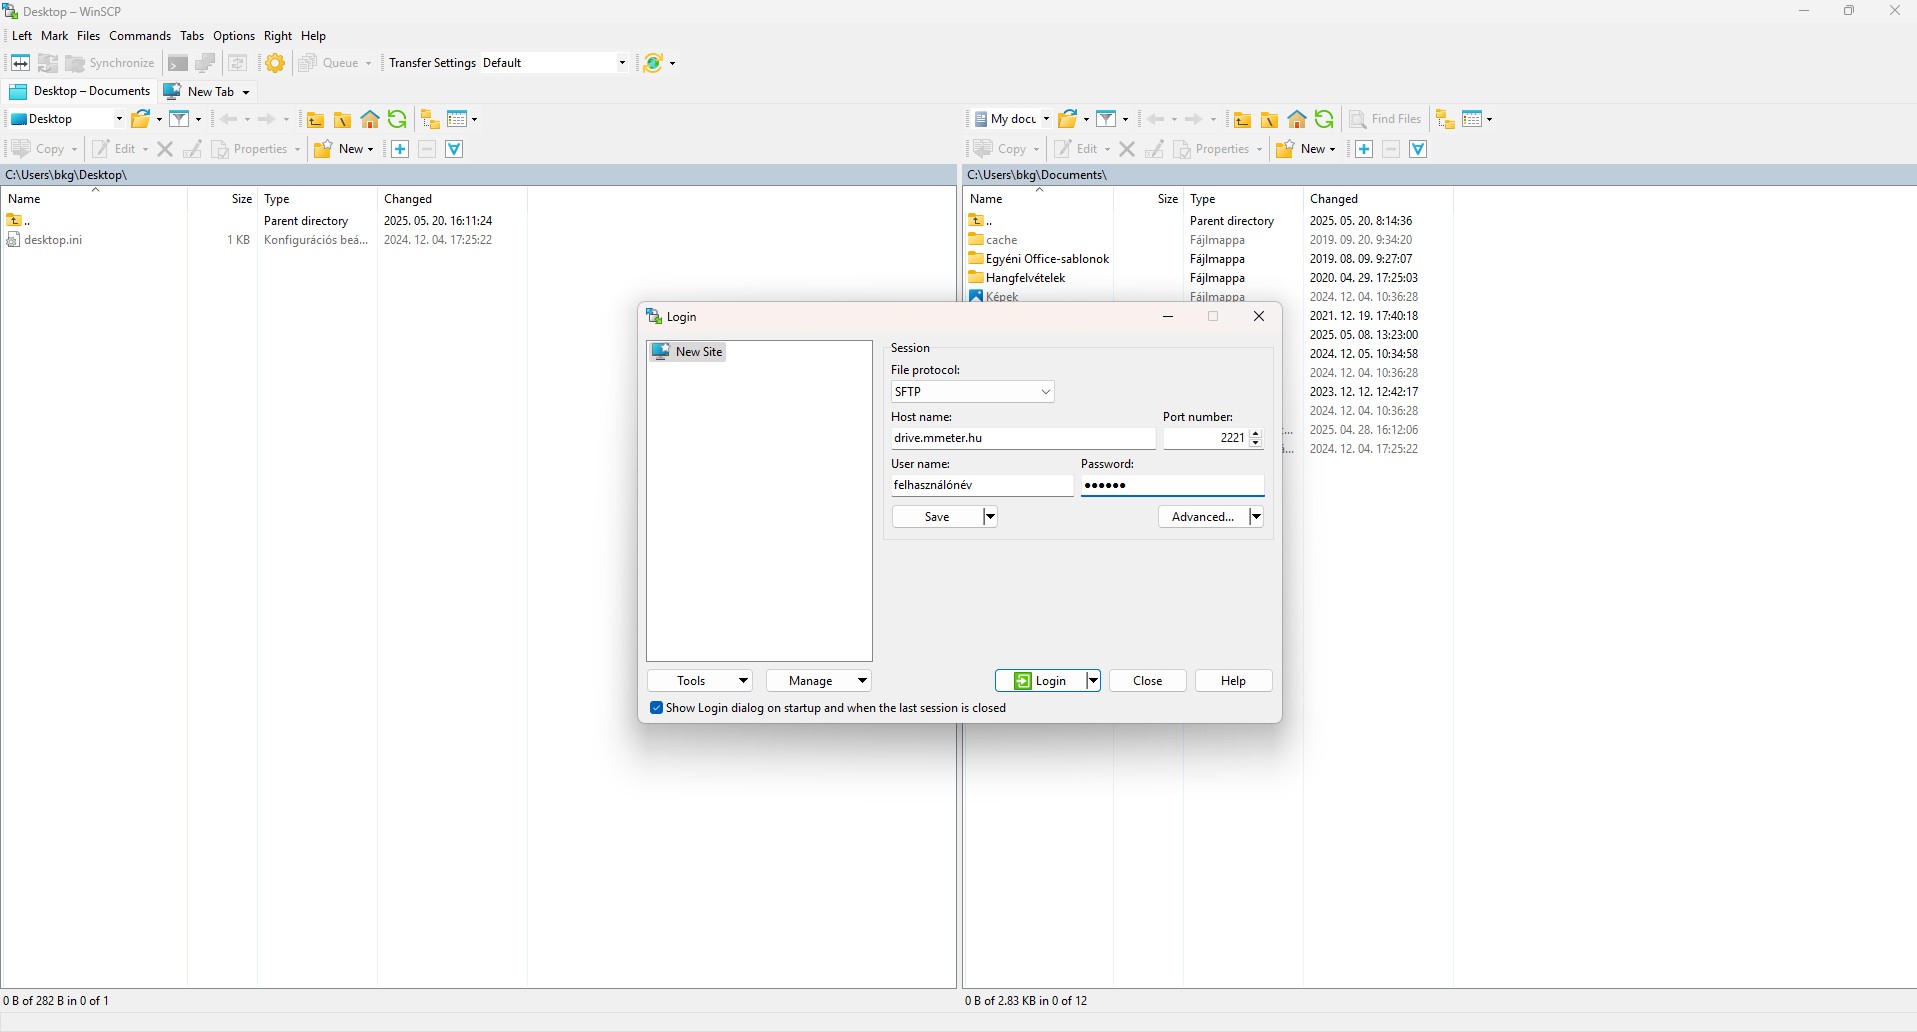This screenshot has width=1917, height=1032.
Task: Open the File protocol SFTP dropdown
Action: click(972, 392)
